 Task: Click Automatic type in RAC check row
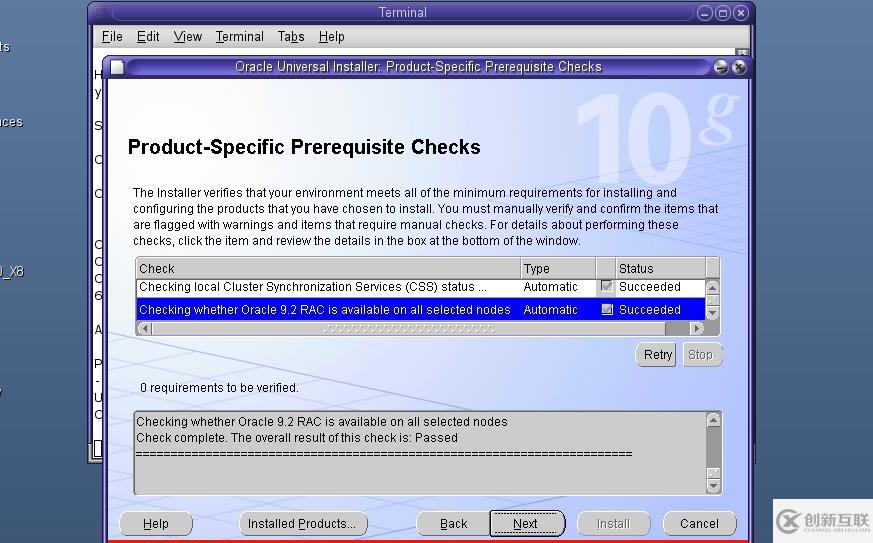(x=550, y=310)
